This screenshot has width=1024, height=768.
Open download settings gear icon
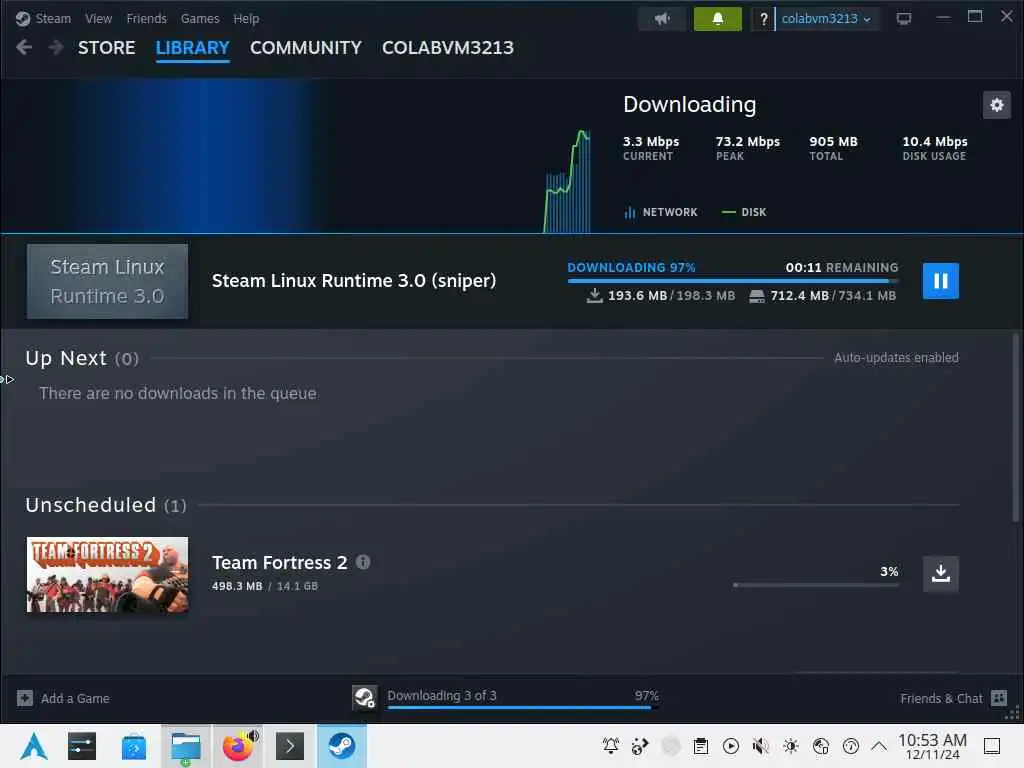pos(997,104)
